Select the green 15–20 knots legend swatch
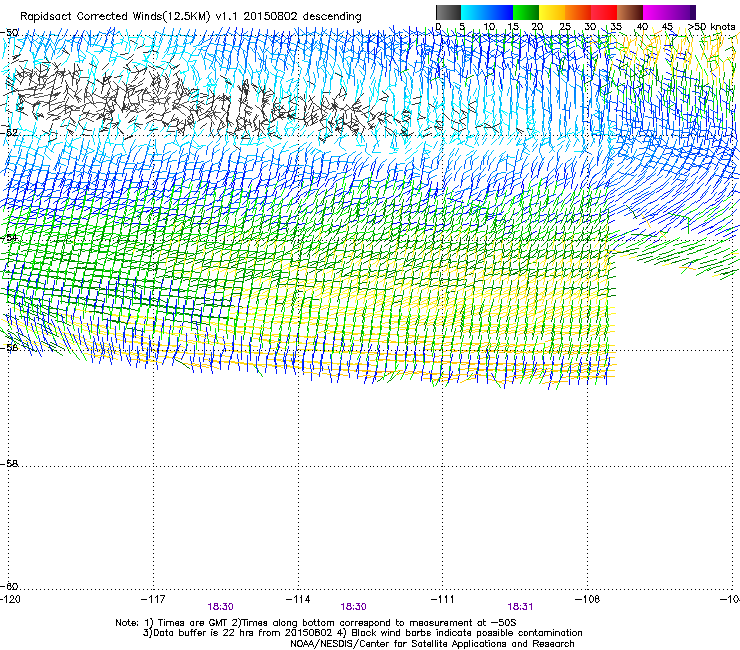 point(526,12)
